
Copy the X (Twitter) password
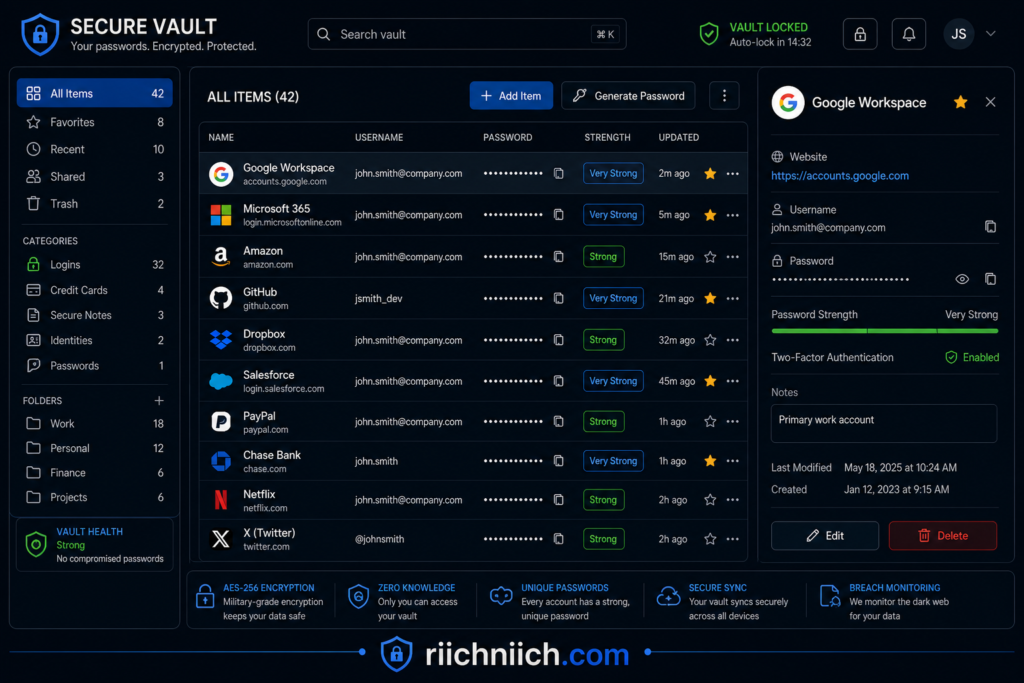tap(559, 539)
